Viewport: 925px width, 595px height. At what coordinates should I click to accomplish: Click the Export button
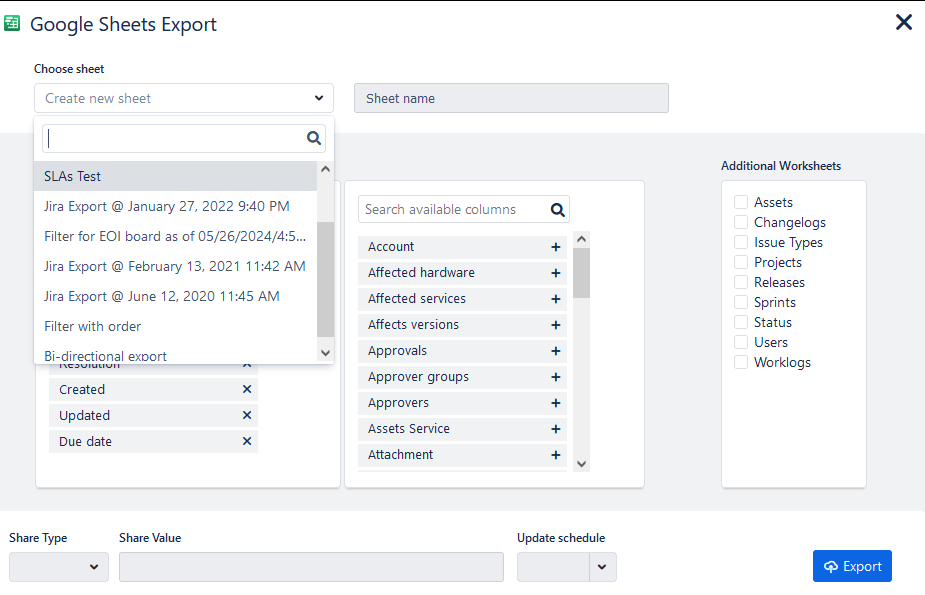(852, 566)
